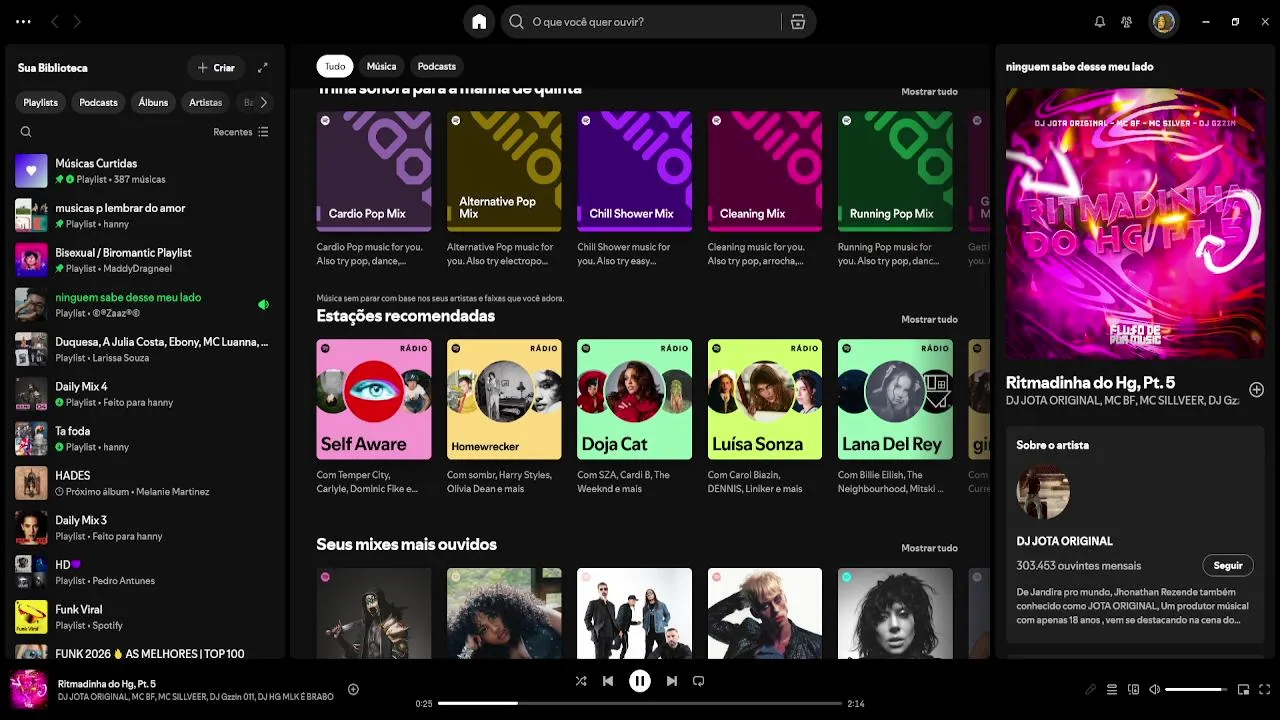Open the notifications bell

point(1100,22)
